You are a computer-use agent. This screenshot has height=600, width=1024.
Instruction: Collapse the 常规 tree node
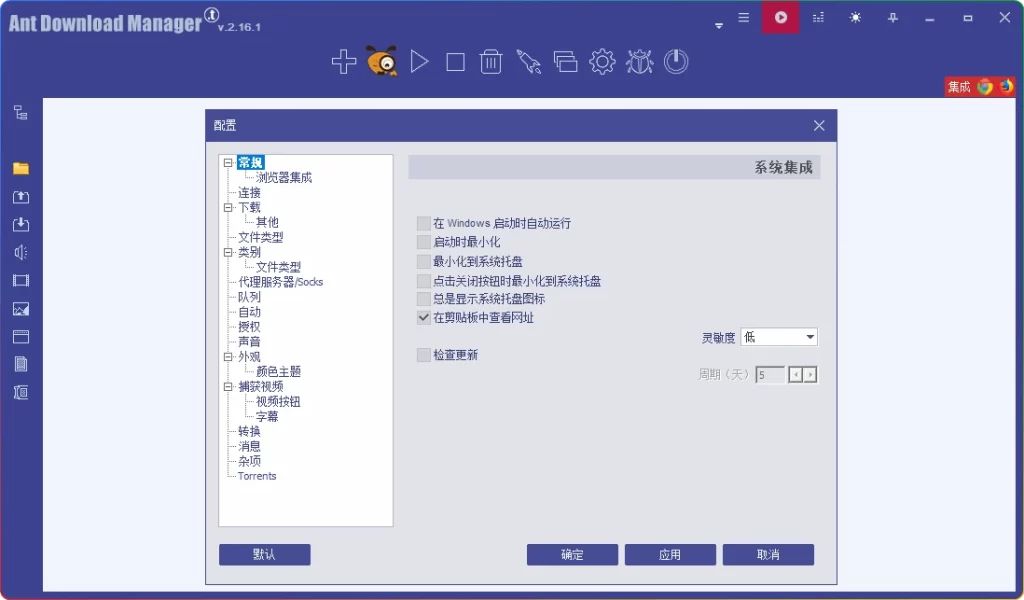click(228, 163)
